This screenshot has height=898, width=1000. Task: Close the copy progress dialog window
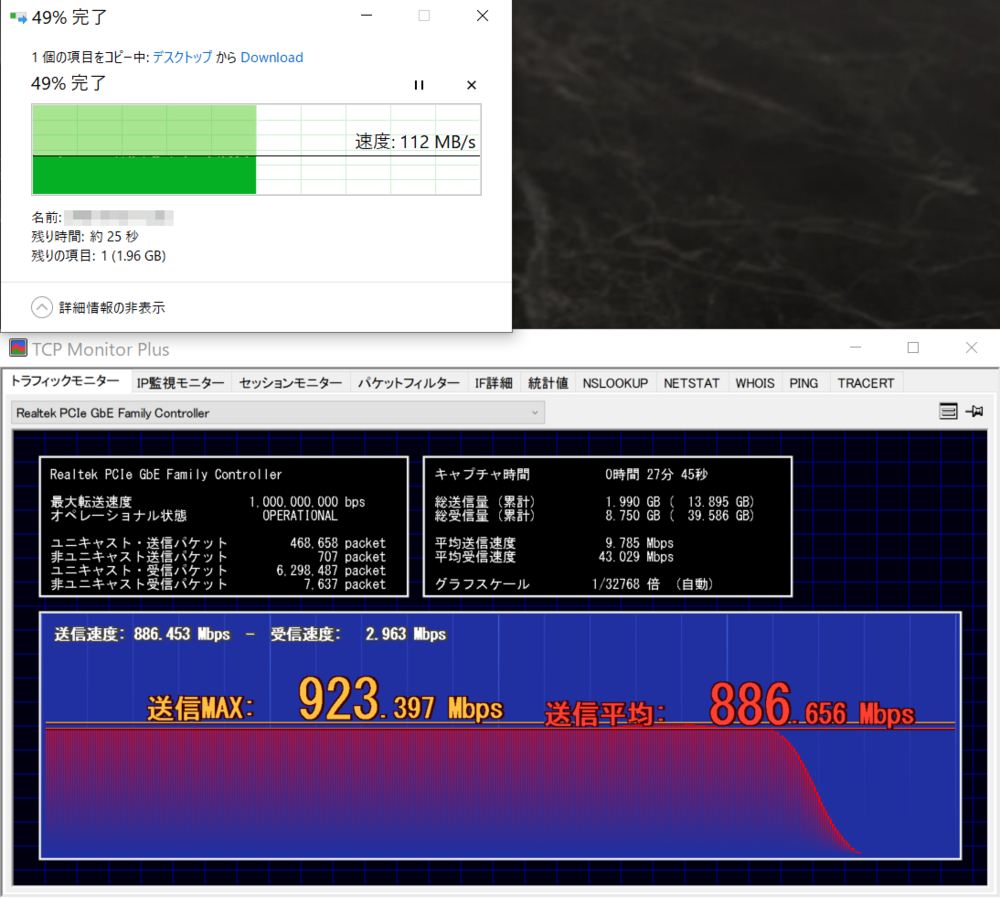point(483,15)
